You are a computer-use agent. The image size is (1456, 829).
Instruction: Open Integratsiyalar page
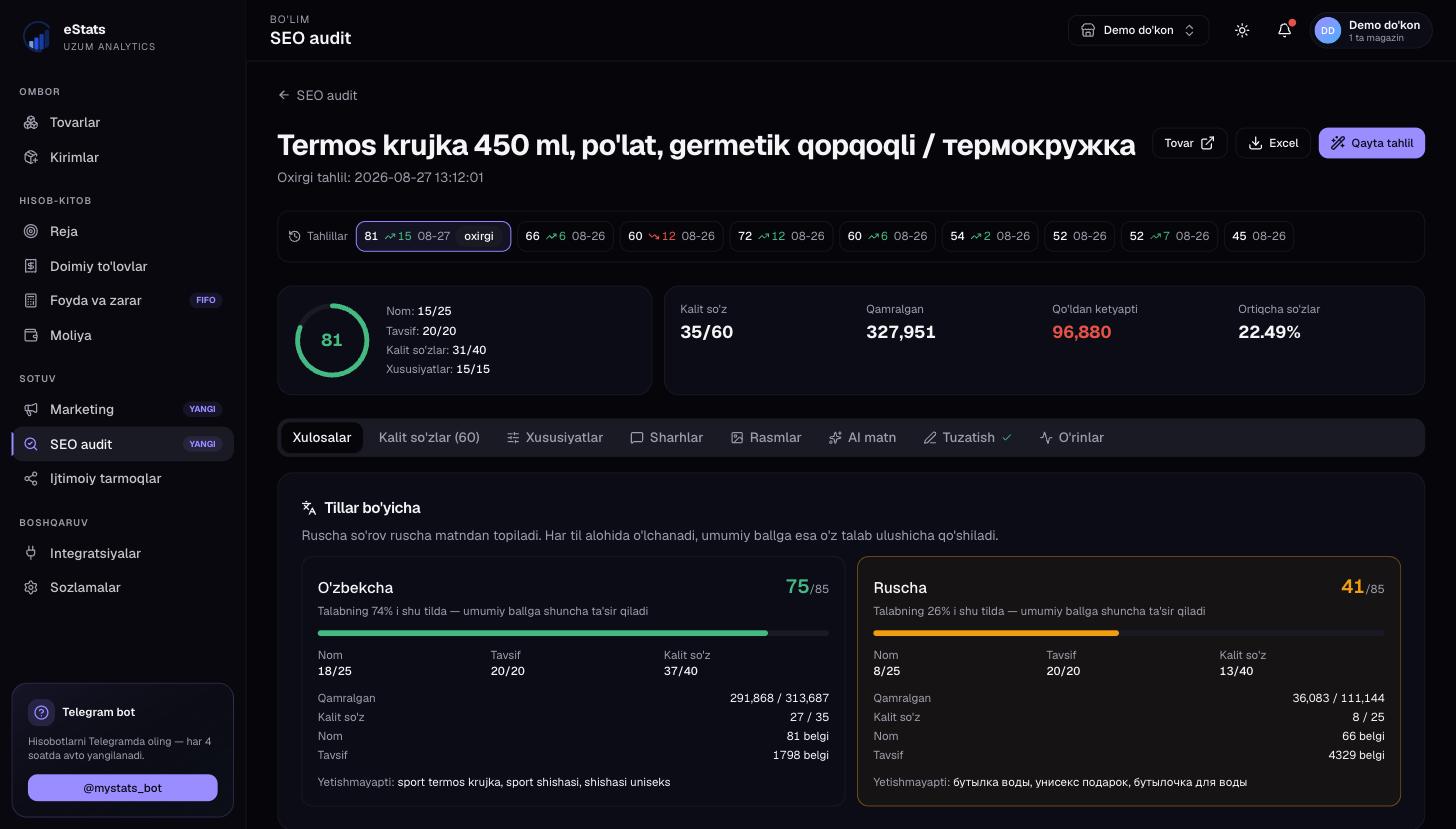point(122,553)
